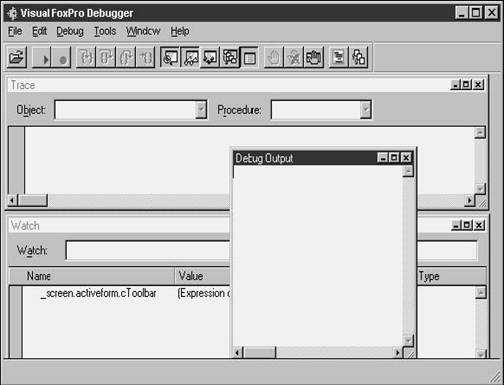Open the Edit menu
Screen dimensions: 504x385
(39, 31)
